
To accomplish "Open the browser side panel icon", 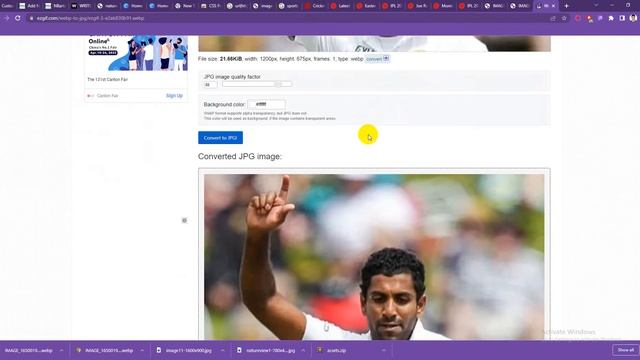I will pos(622,18).
